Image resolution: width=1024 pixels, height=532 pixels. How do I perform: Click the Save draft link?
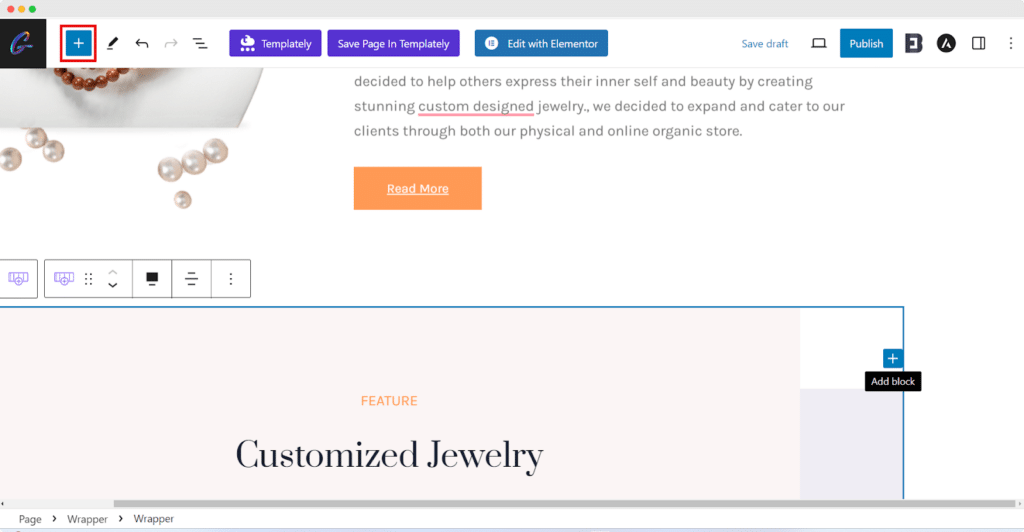(x=765, y=44)
